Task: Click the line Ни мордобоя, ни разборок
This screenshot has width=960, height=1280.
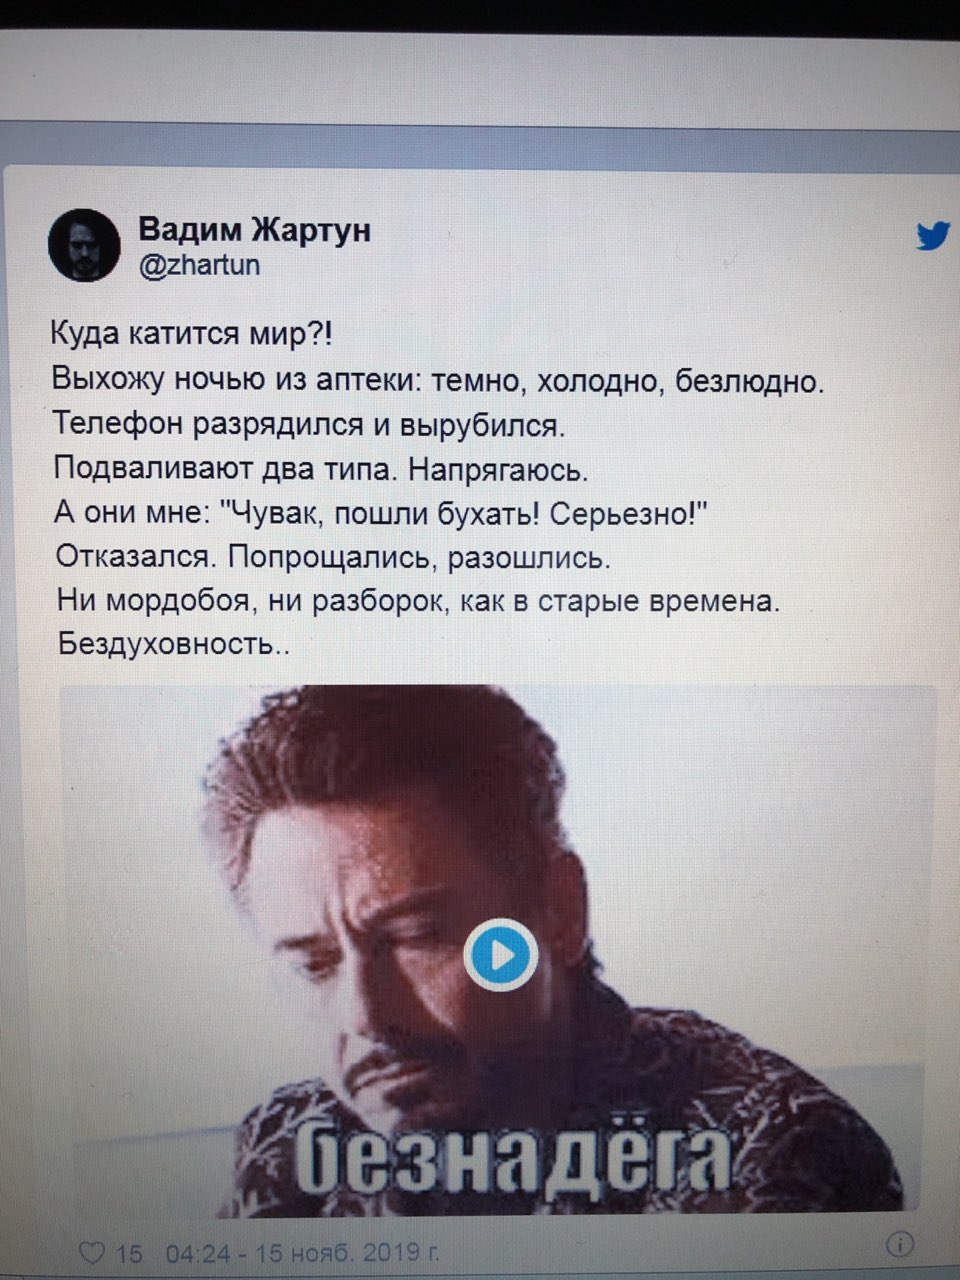Action: click(417, 600)
